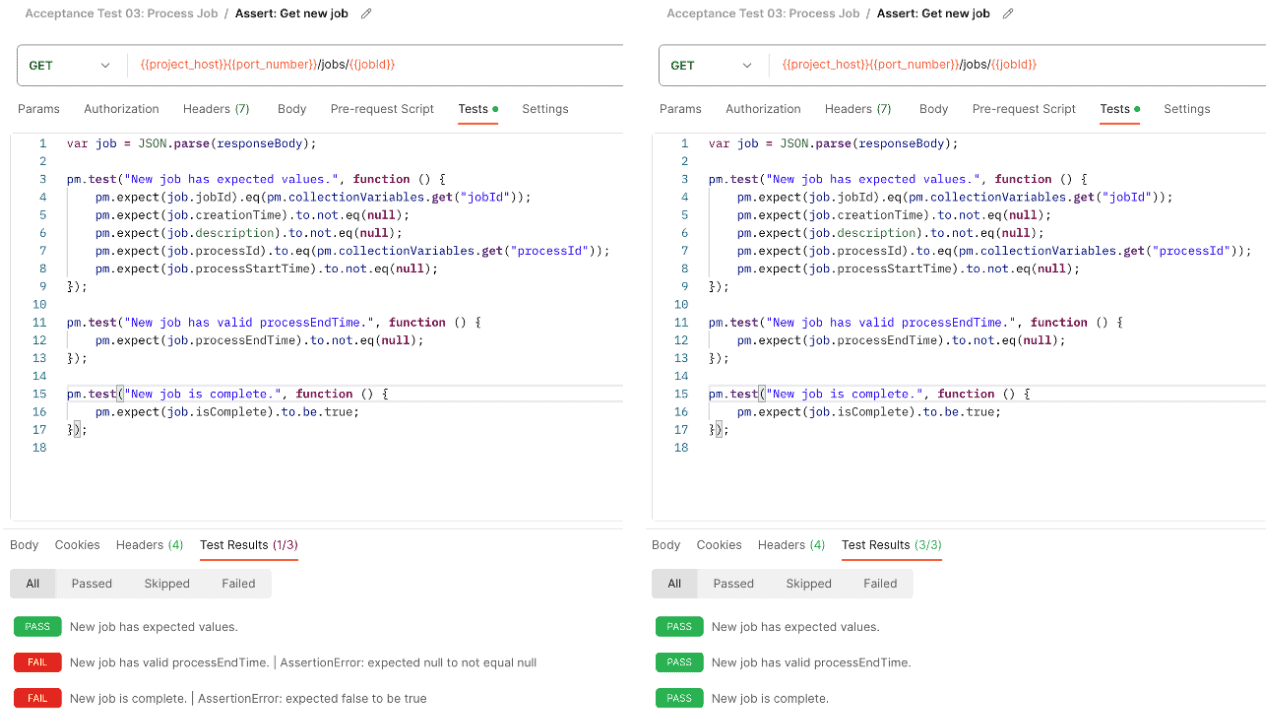Open the GET method dropdown in left panel
Viewport: 1280px width, 720px height.
pyautogui.click(x=70, y=65)
